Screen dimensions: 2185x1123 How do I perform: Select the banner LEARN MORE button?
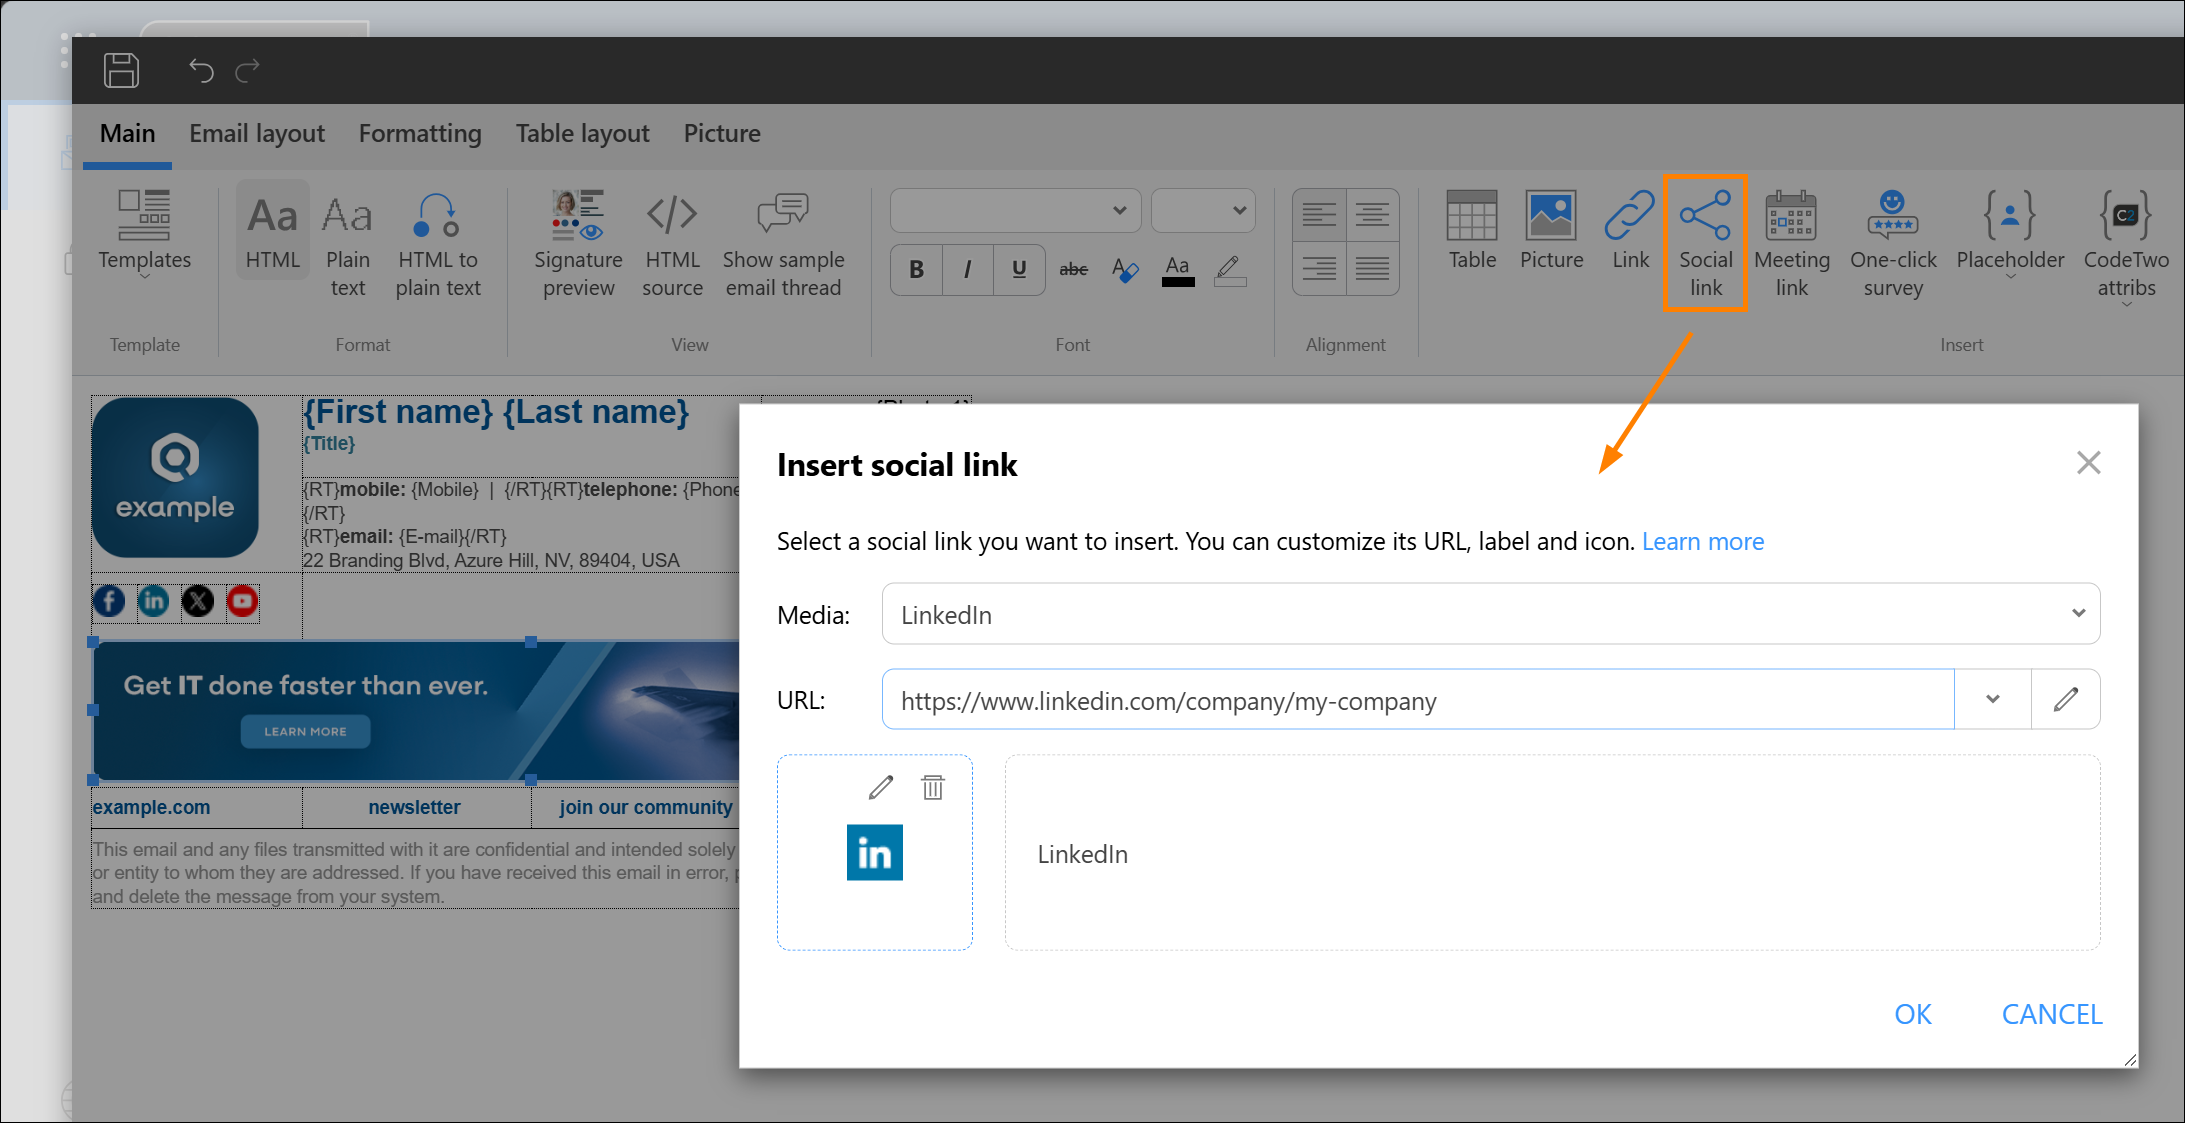click(305, 732)
